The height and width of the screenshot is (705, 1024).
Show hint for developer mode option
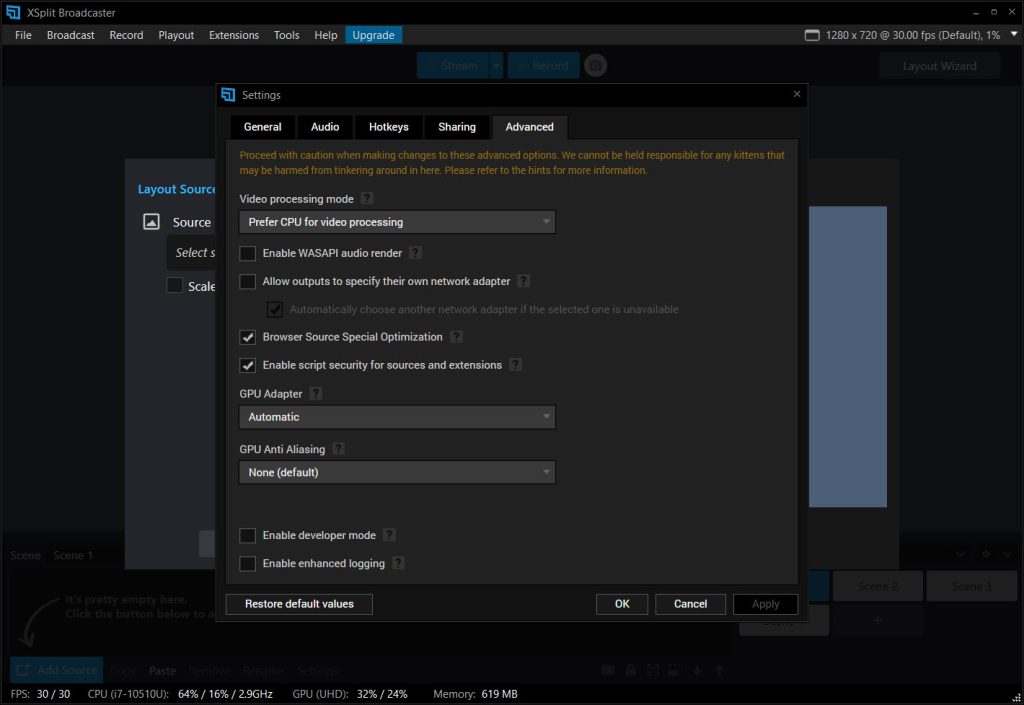(x=389, y=535)
